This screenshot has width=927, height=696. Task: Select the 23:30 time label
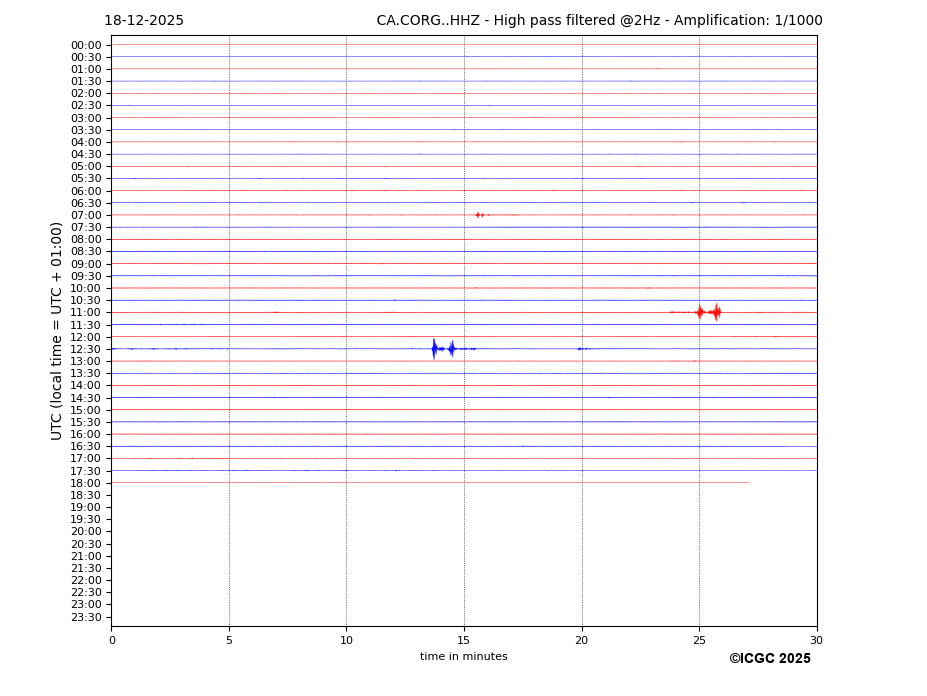click(86, 617)
